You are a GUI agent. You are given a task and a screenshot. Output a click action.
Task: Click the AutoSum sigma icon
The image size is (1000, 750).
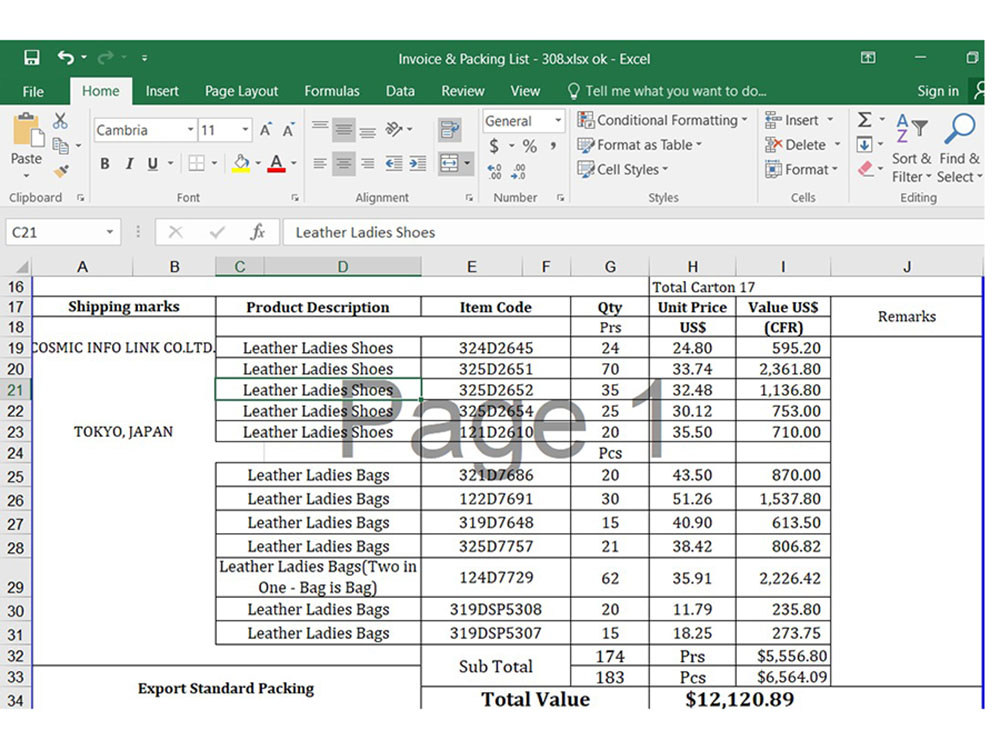point(864,120)
